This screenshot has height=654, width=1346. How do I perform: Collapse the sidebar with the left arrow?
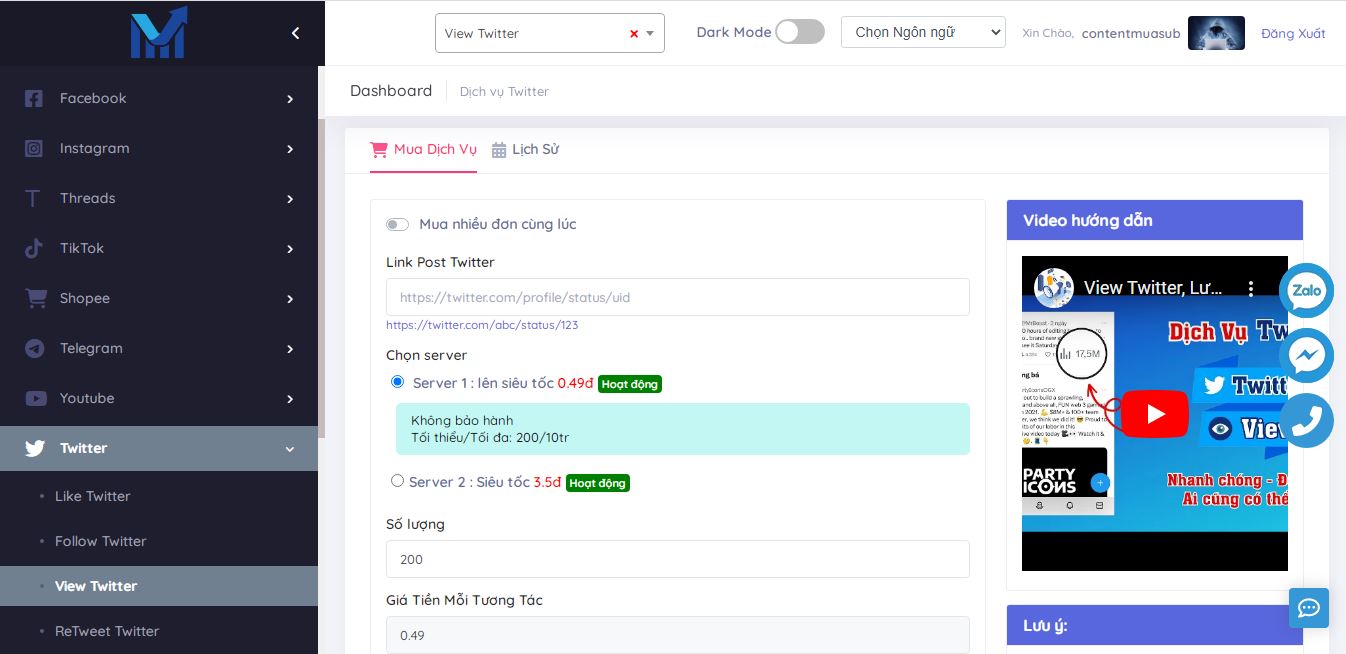[x=295, y=33]
